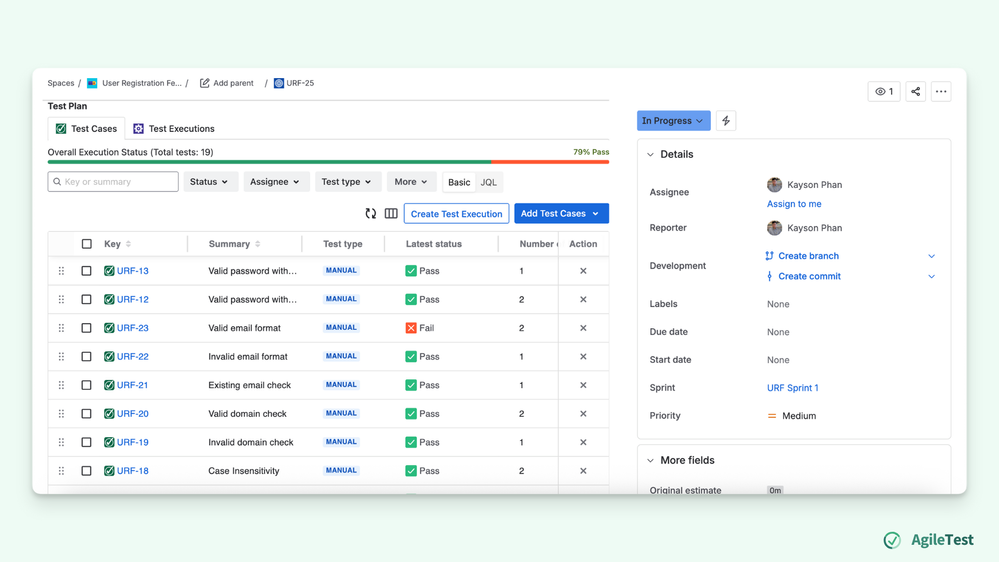The width and height of the screenshot is (999, 562).
Task: Switch to the Test Cases tab
Action: click(86, 129)
